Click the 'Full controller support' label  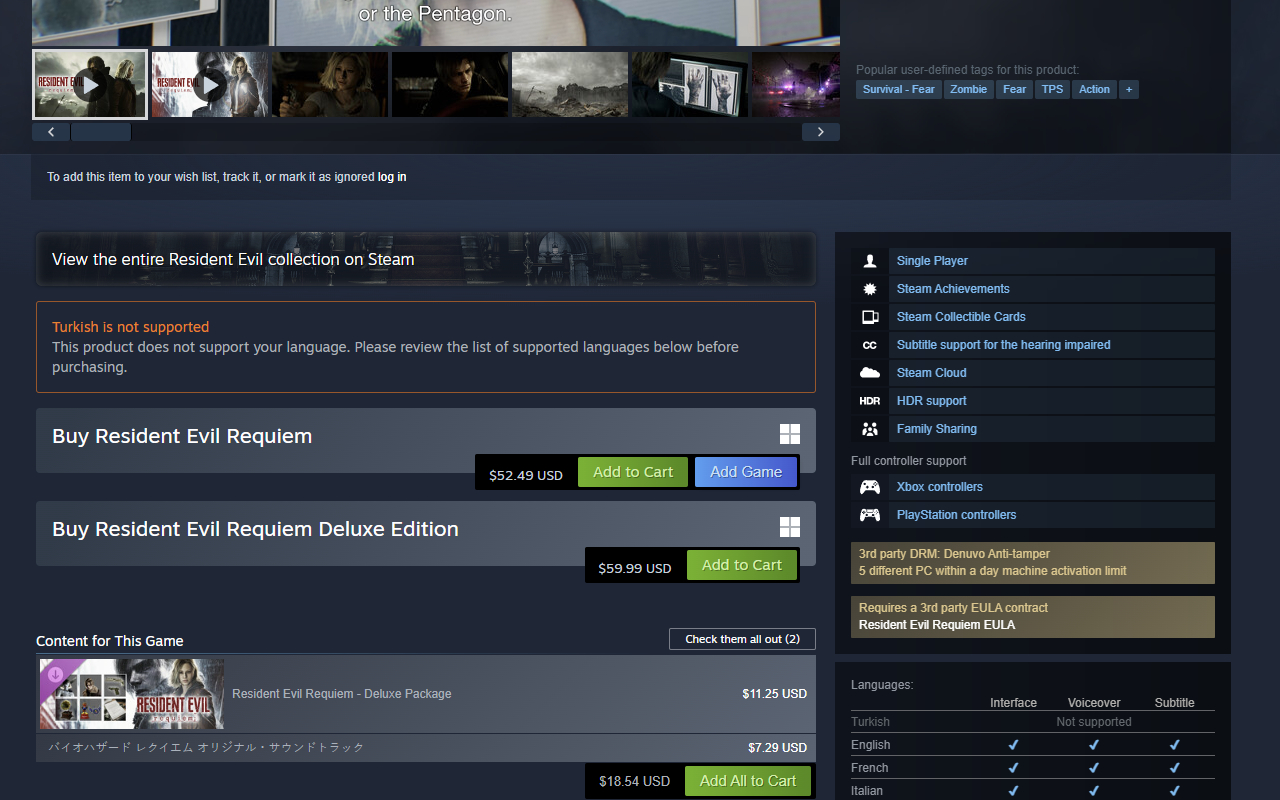coord(909,461)
